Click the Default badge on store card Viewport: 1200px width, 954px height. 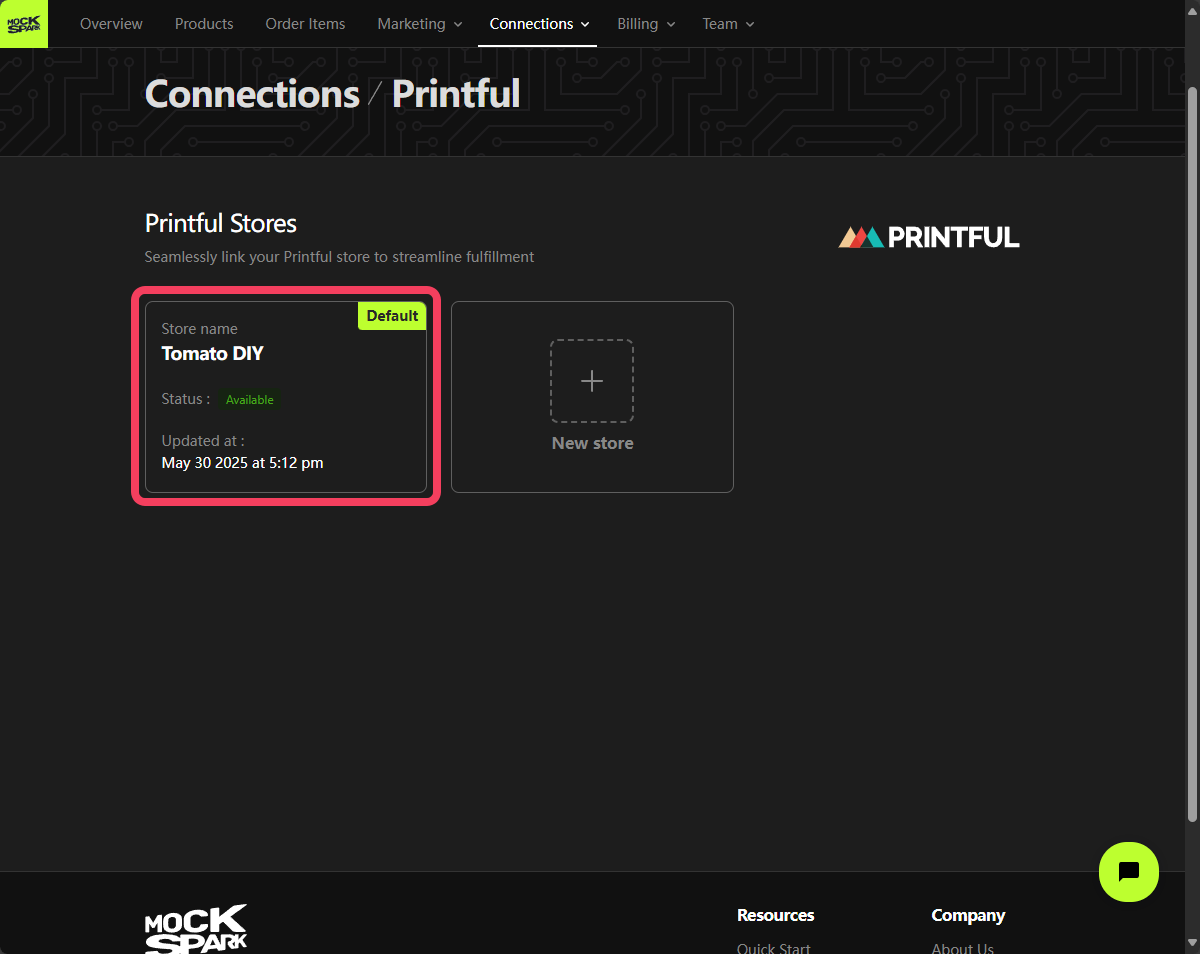tap(392, 316)
